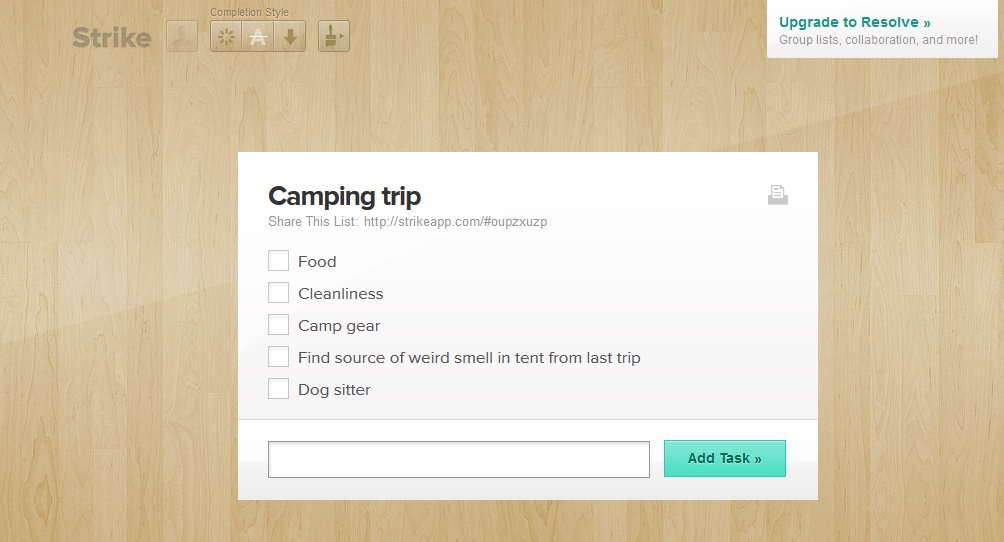Tick the weird smell in tent task
The image size is (1004, 542).
[278, 357]
